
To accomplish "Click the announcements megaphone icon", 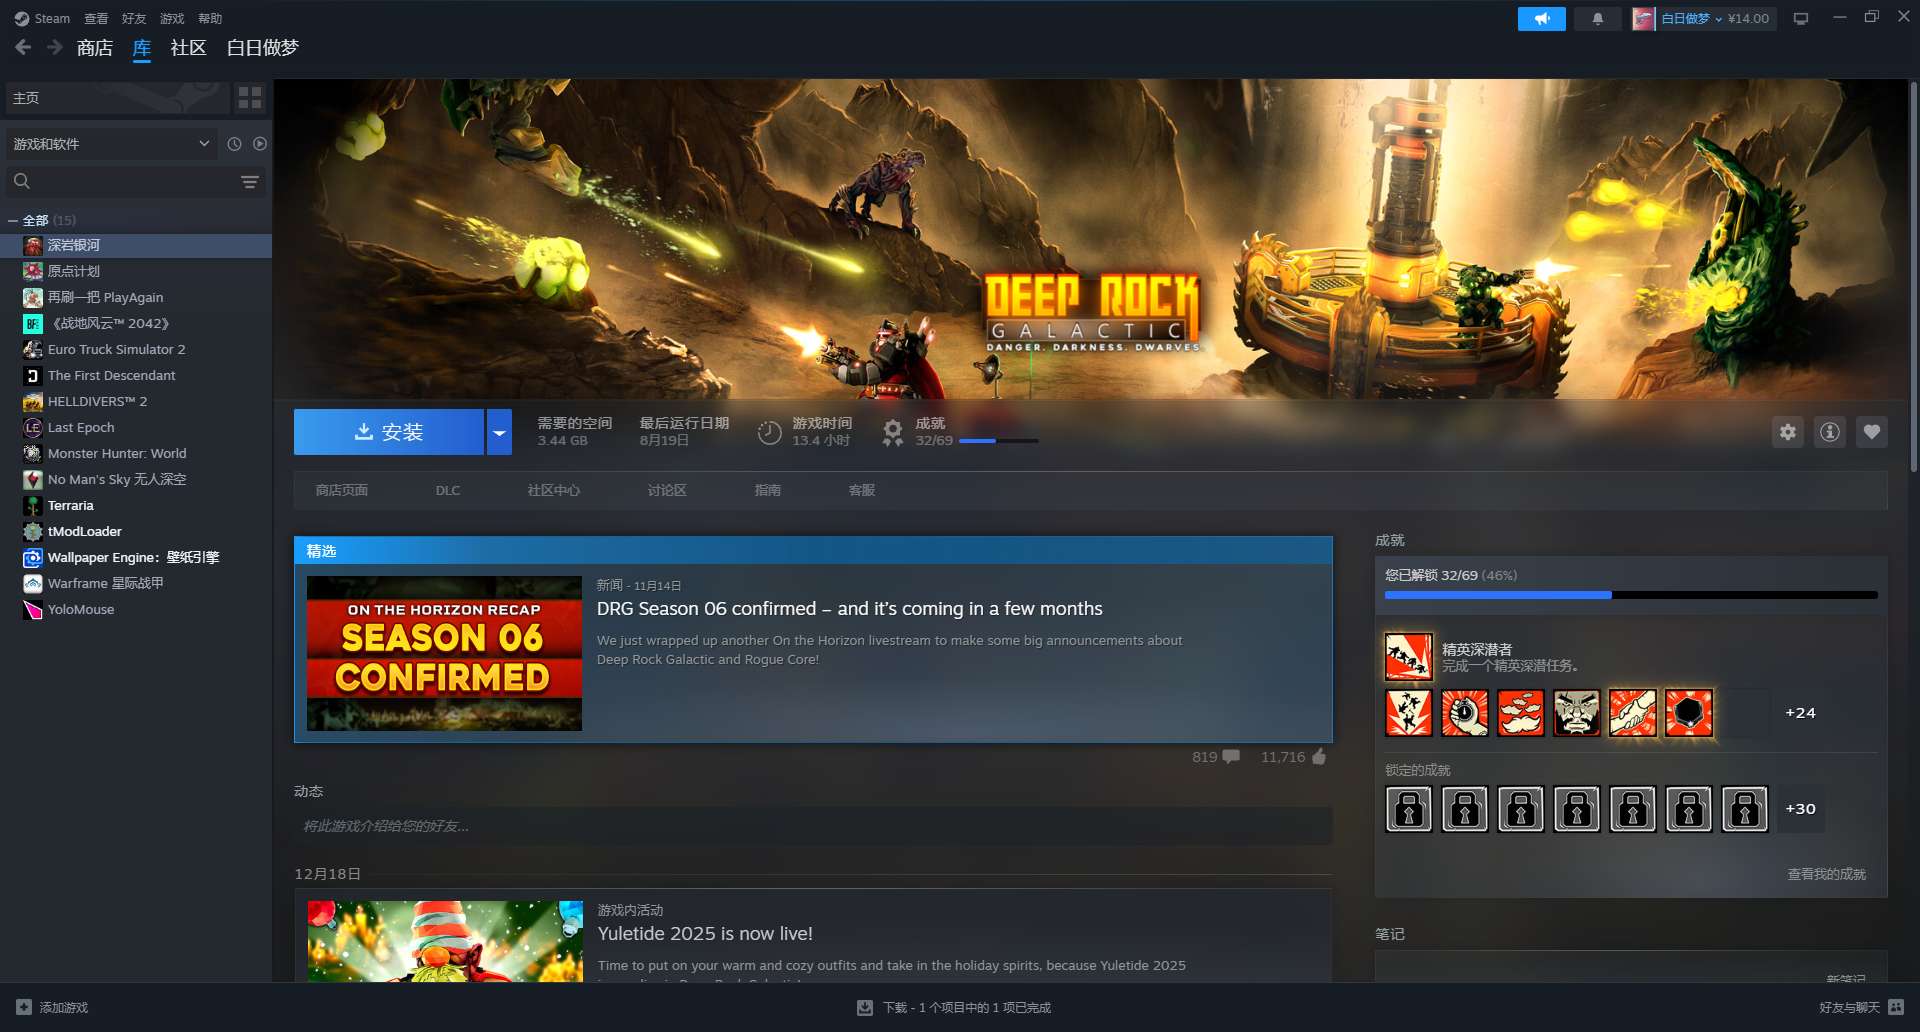I will coord(1541,19).
